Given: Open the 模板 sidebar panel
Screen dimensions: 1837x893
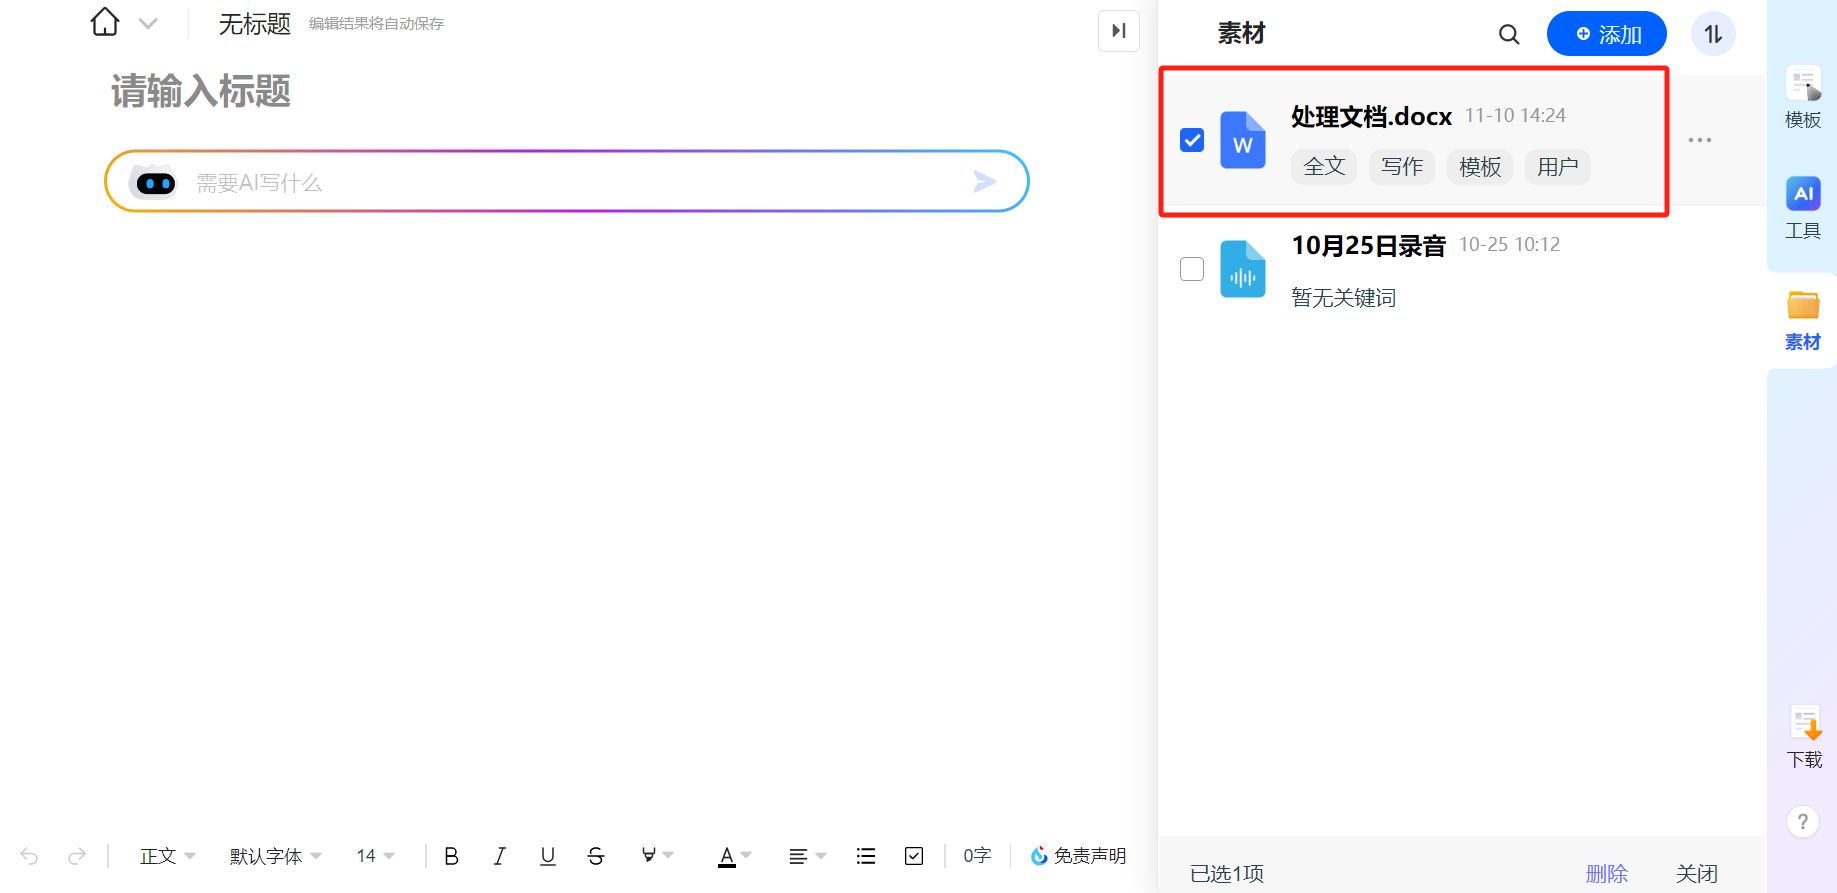Looking at the screenshot, I should tap(1802, 97).
